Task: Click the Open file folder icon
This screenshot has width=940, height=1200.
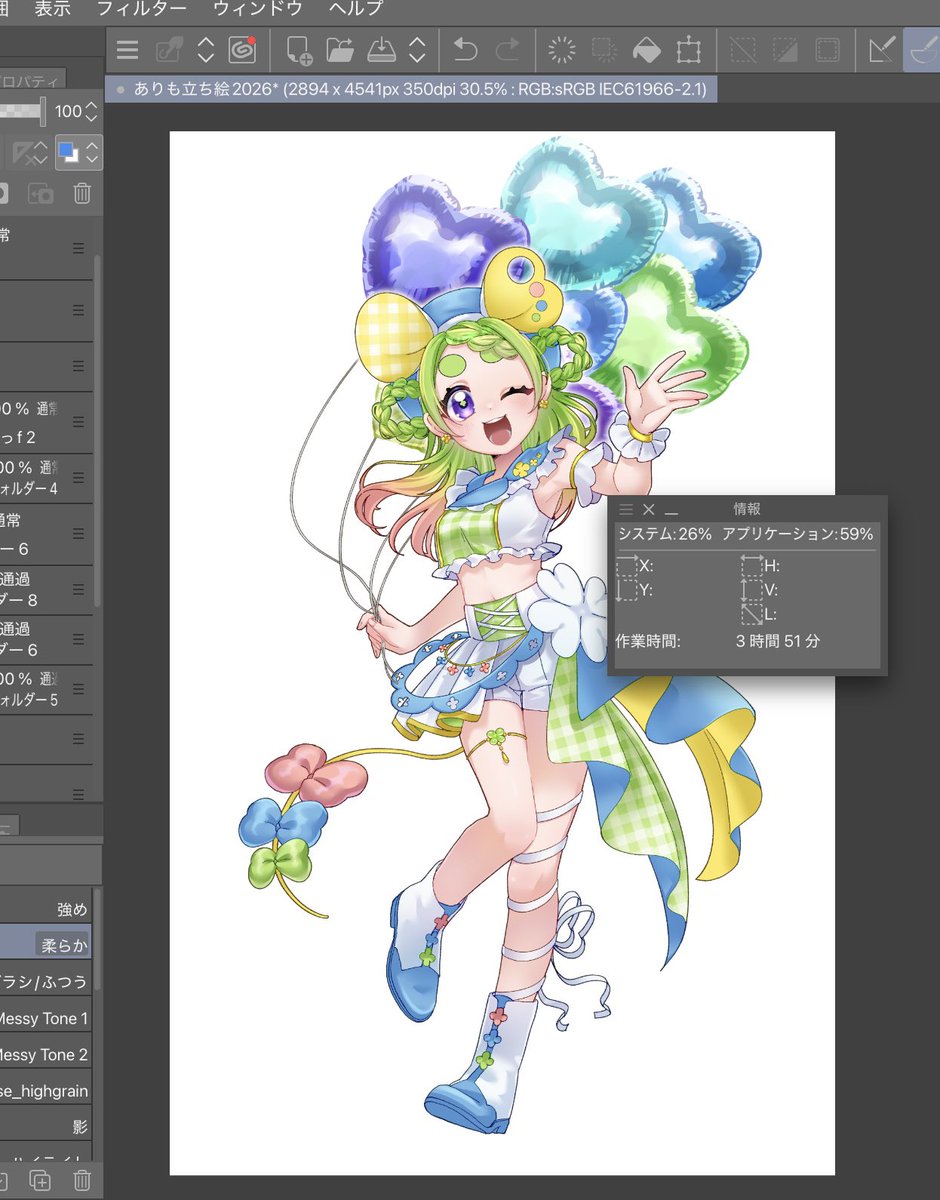Action: 340,50
